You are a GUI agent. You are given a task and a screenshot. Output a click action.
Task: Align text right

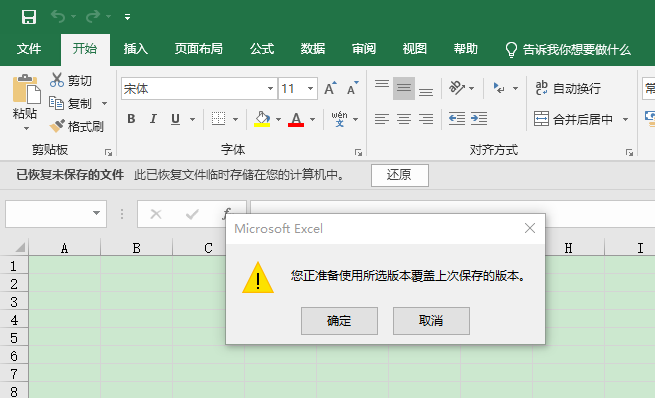[x=426, y=119]
